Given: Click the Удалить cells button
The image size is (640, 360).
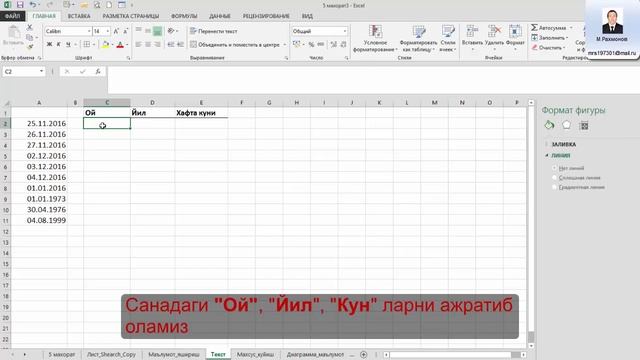Looking at the screenshot, I should pos(494,38).
